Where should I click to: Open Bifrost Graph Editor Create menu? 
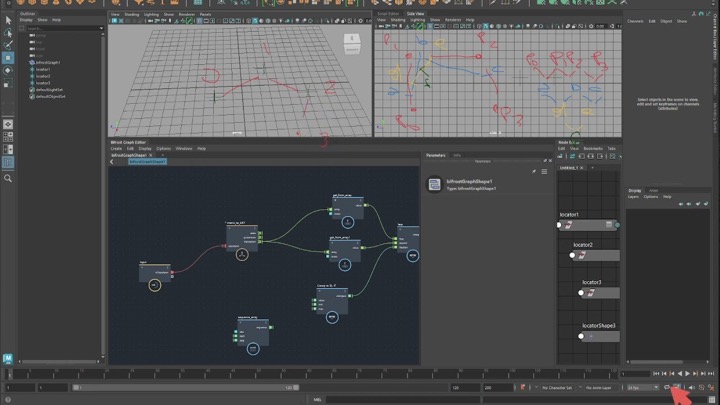[x=116, y=149]
